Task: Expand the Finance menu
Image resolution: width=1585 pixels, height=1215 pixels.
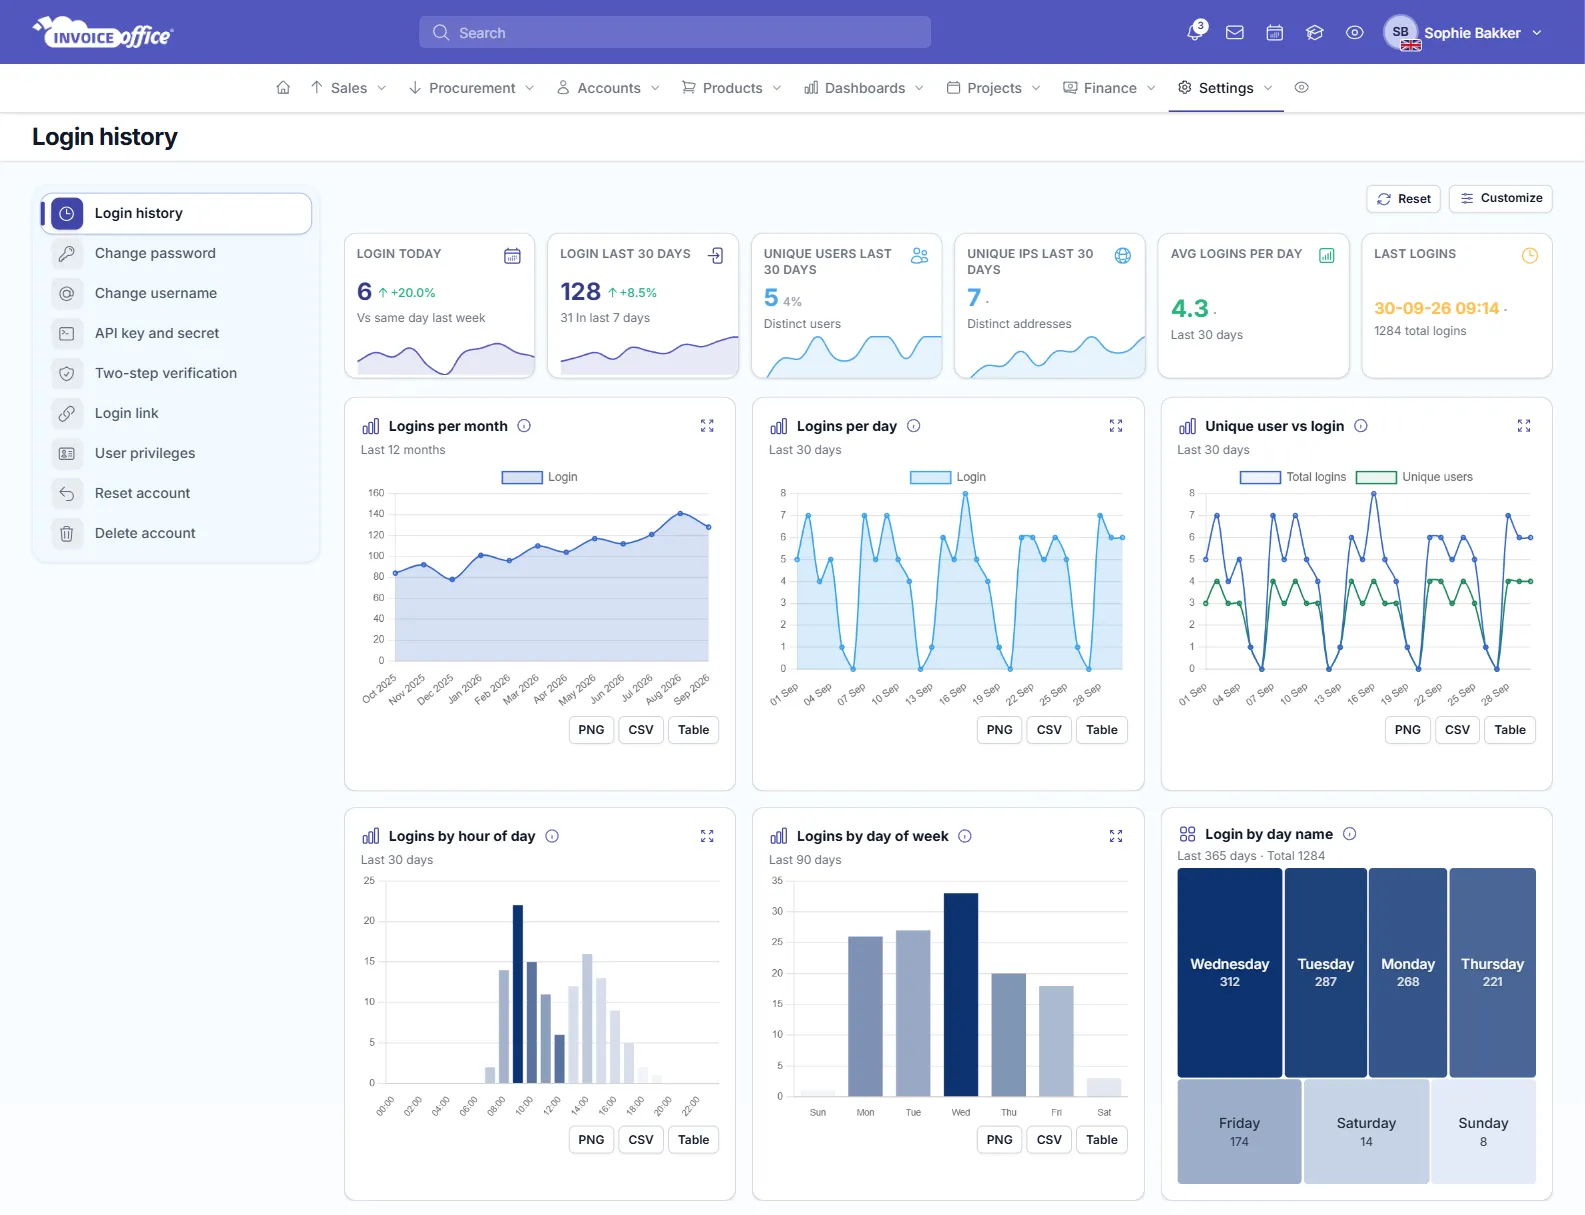Action: coord(1109,88)
